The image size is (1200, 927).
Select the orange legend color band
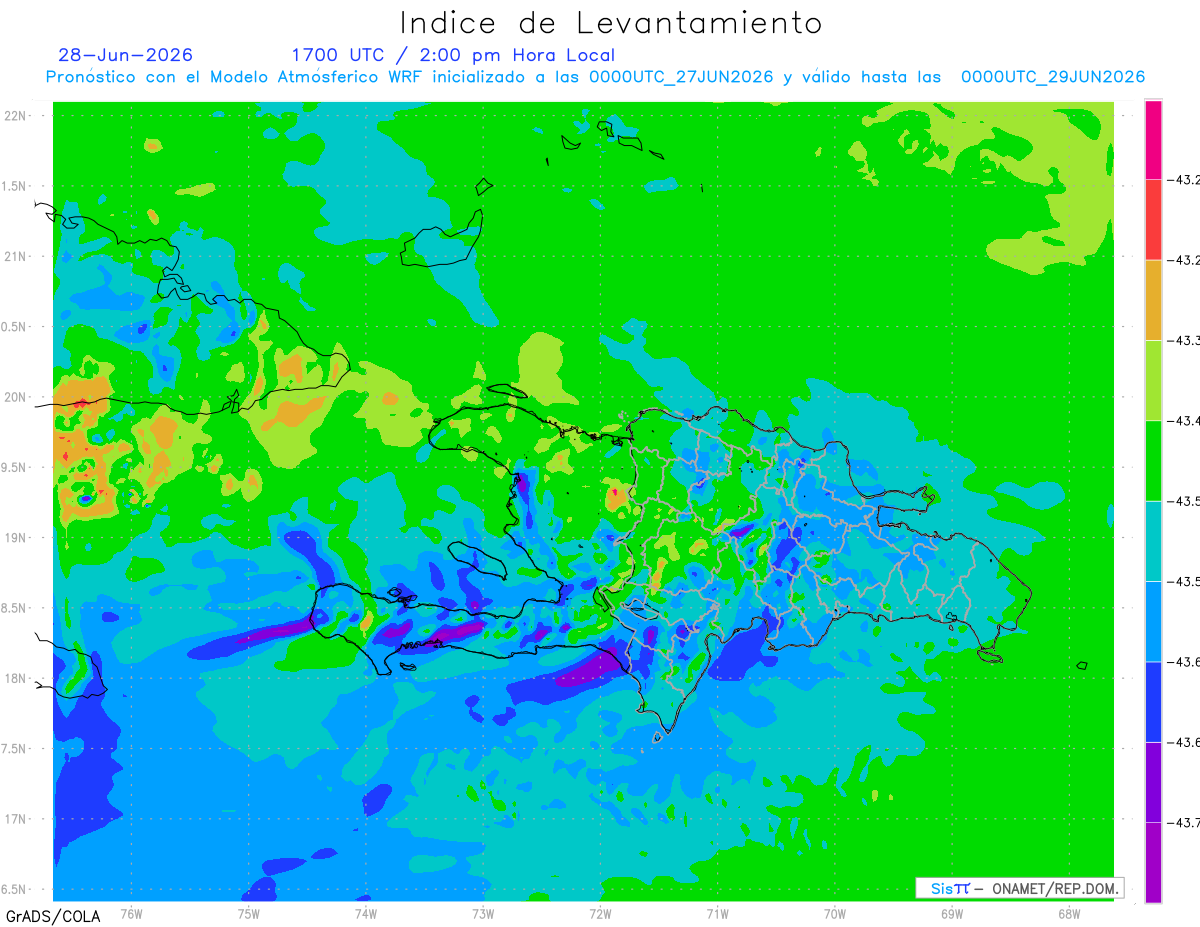[x=1153, y=300]
